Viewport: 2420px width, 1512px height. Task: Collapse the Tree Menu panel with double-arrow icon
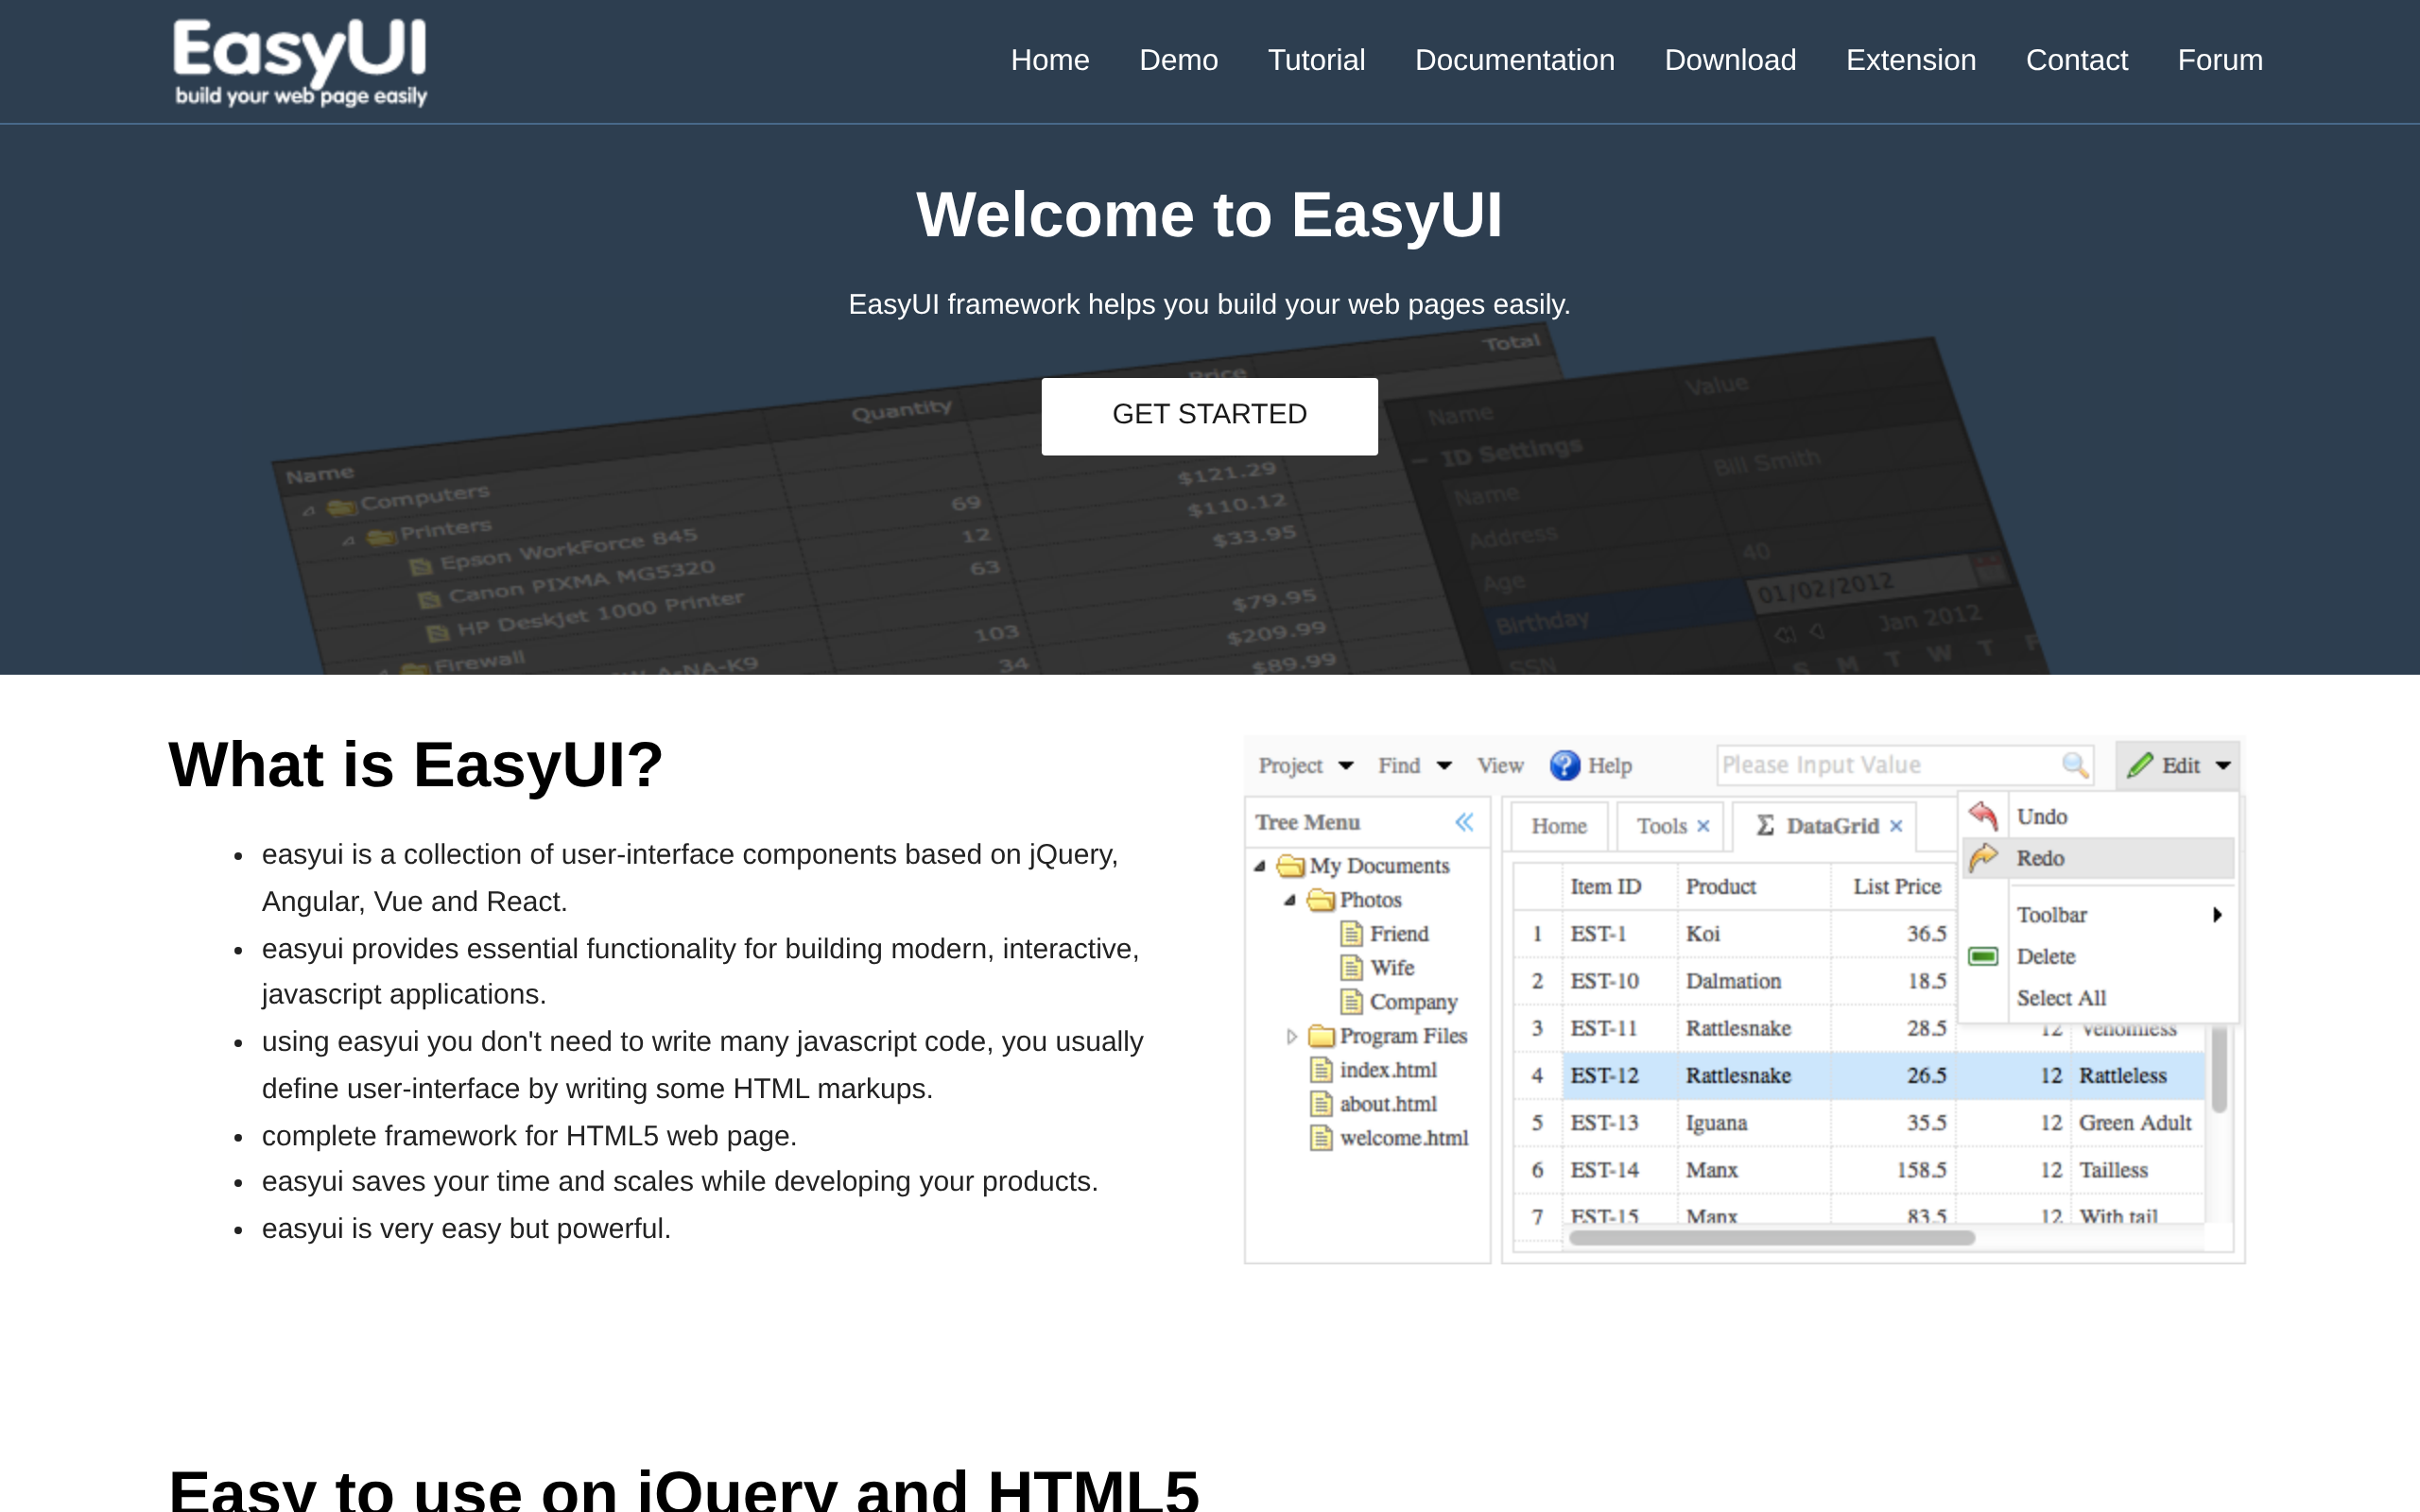[1464, 822]
